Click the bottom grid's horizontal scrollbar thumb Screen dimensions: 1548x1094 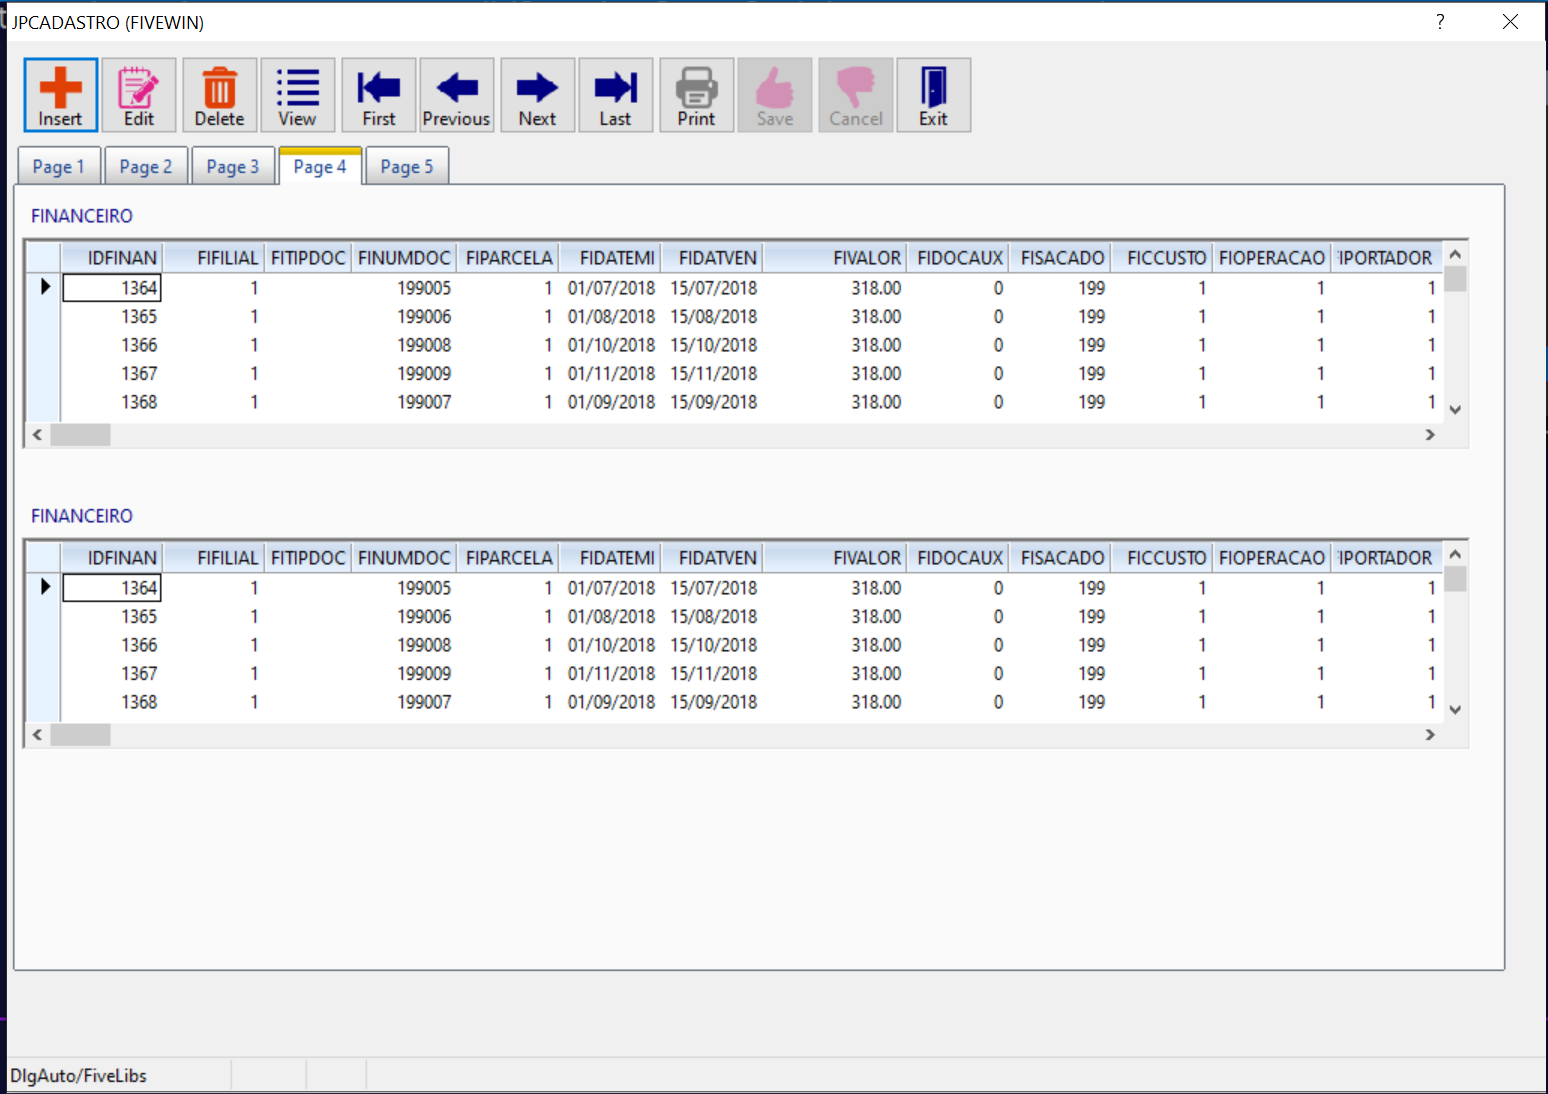[x=80, y=735]
